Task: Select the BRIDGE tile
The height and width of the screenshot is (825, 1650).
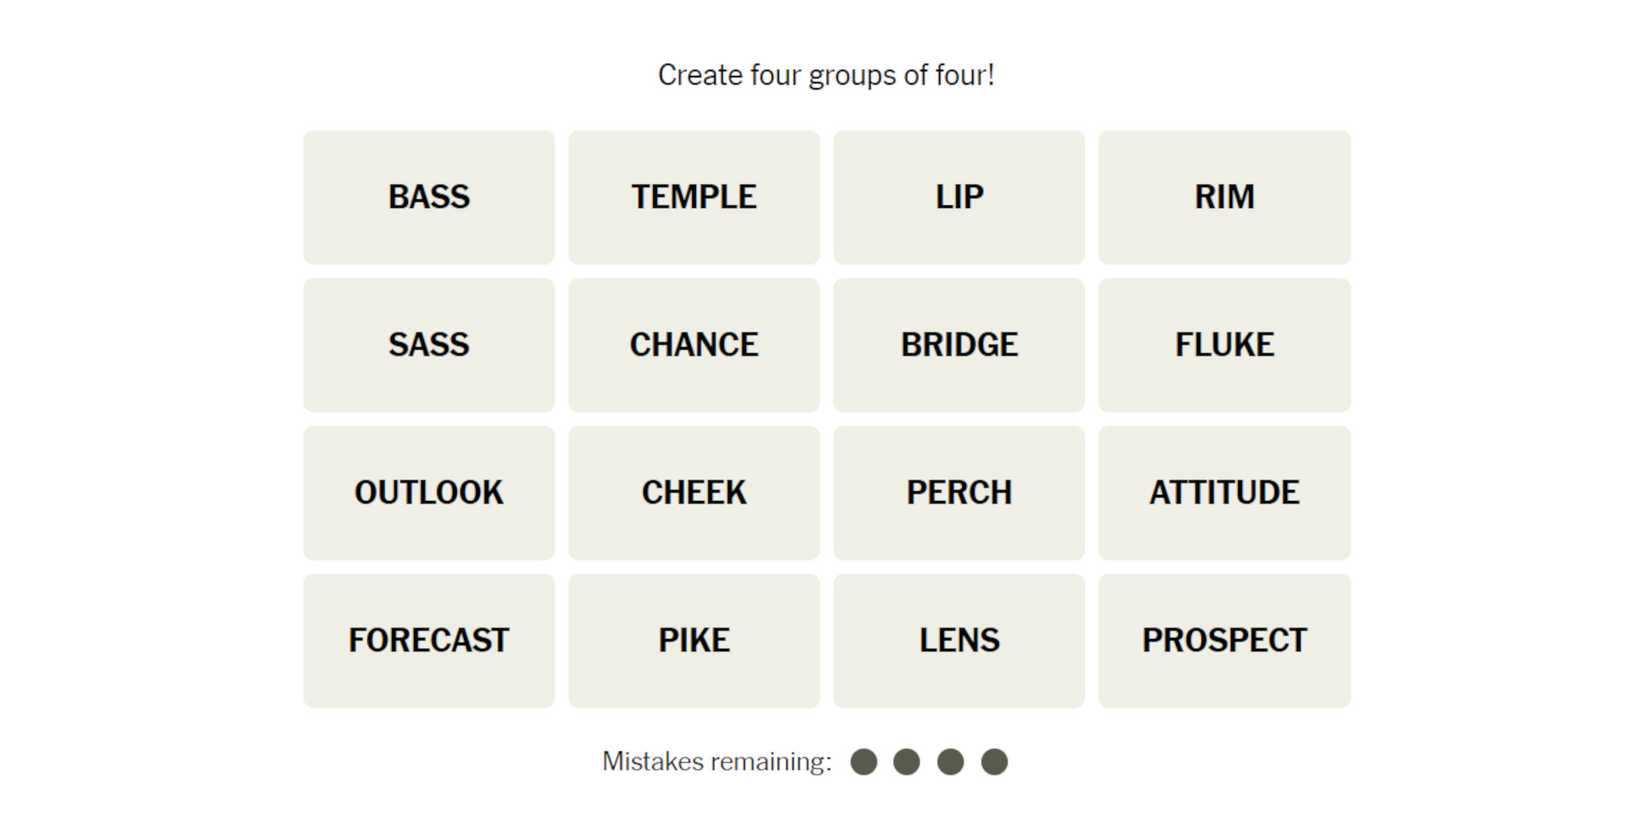Action: click(x=959, y=345)
